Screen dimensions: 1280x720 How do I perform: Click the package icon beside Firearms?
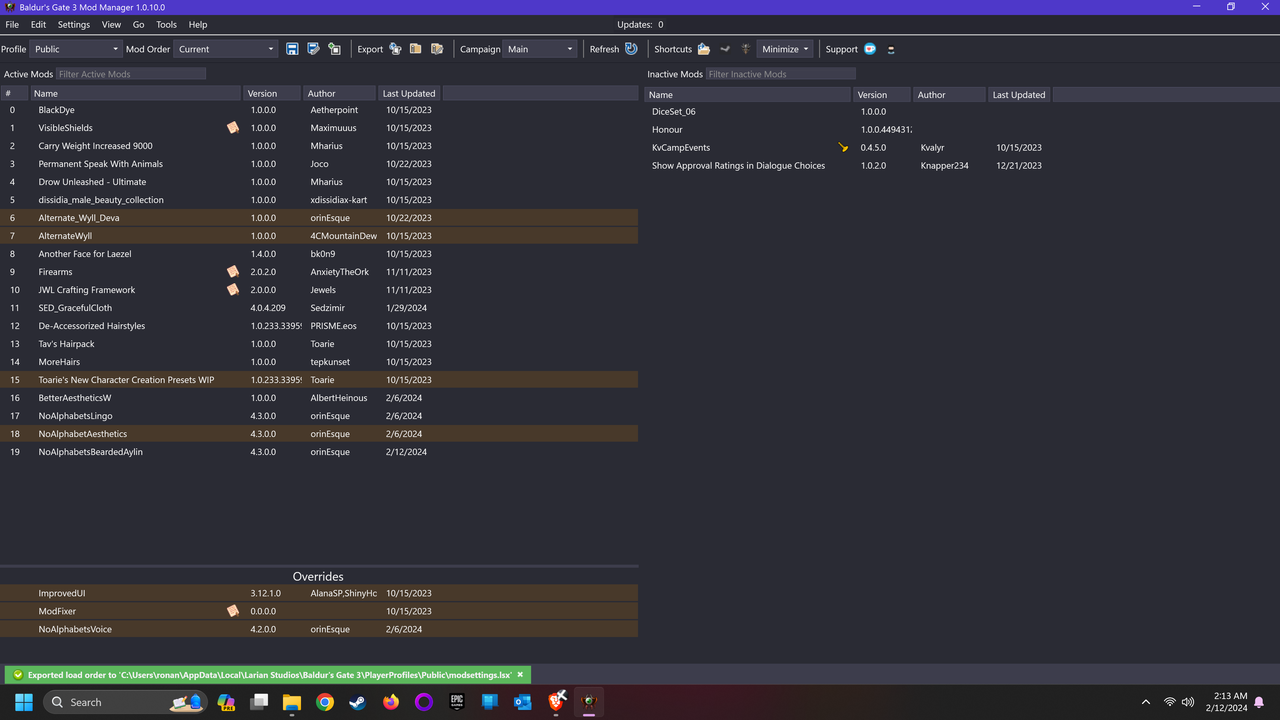[x=232, y=271]
